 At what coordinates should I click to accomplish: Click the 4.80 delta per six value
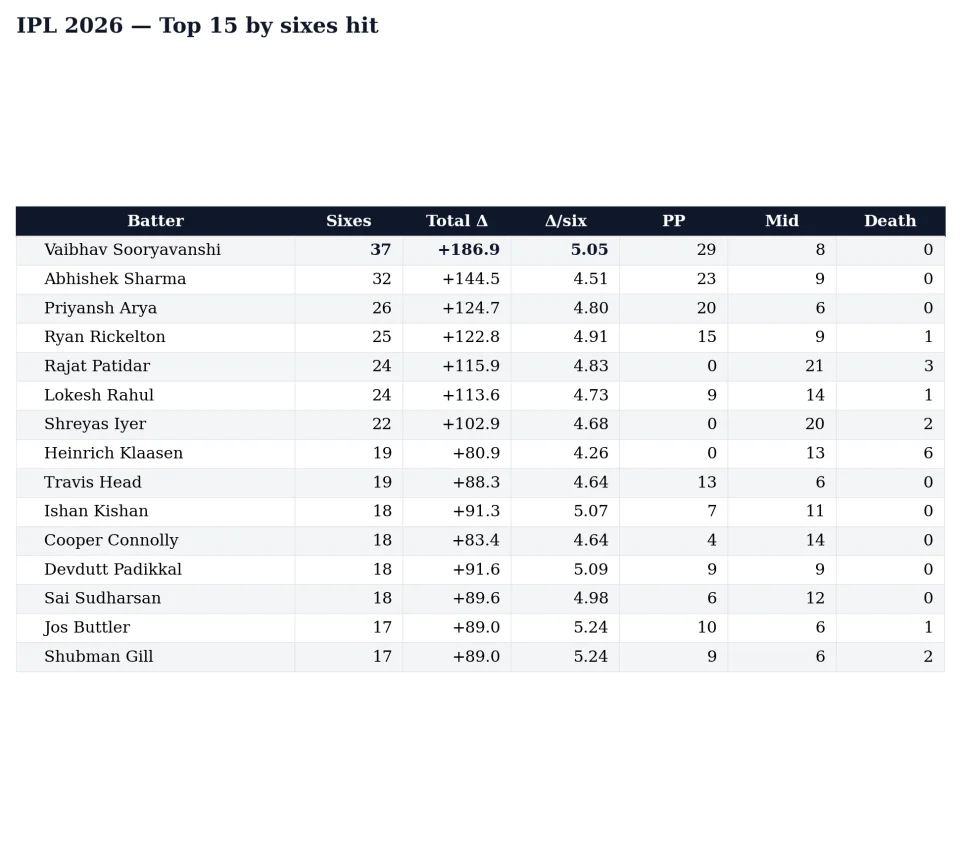click(x=590, y=308)
